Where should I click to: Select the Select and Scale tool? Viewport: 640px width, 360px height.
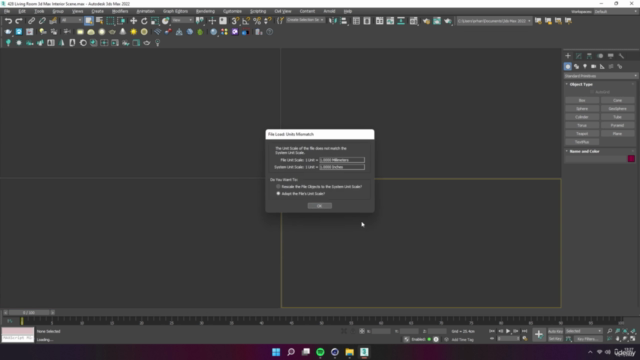coord(154,21)
